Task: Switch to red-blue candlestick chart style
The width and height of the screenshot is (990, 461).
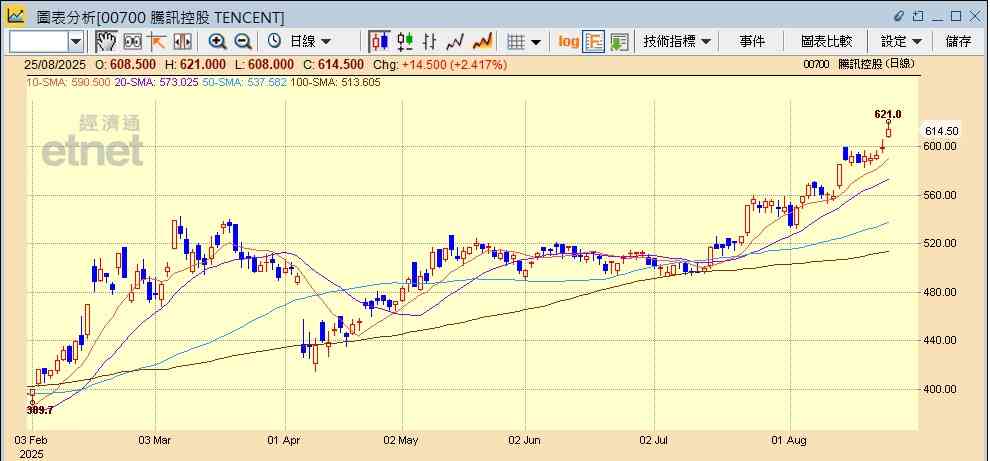Action: pos(379,42)
